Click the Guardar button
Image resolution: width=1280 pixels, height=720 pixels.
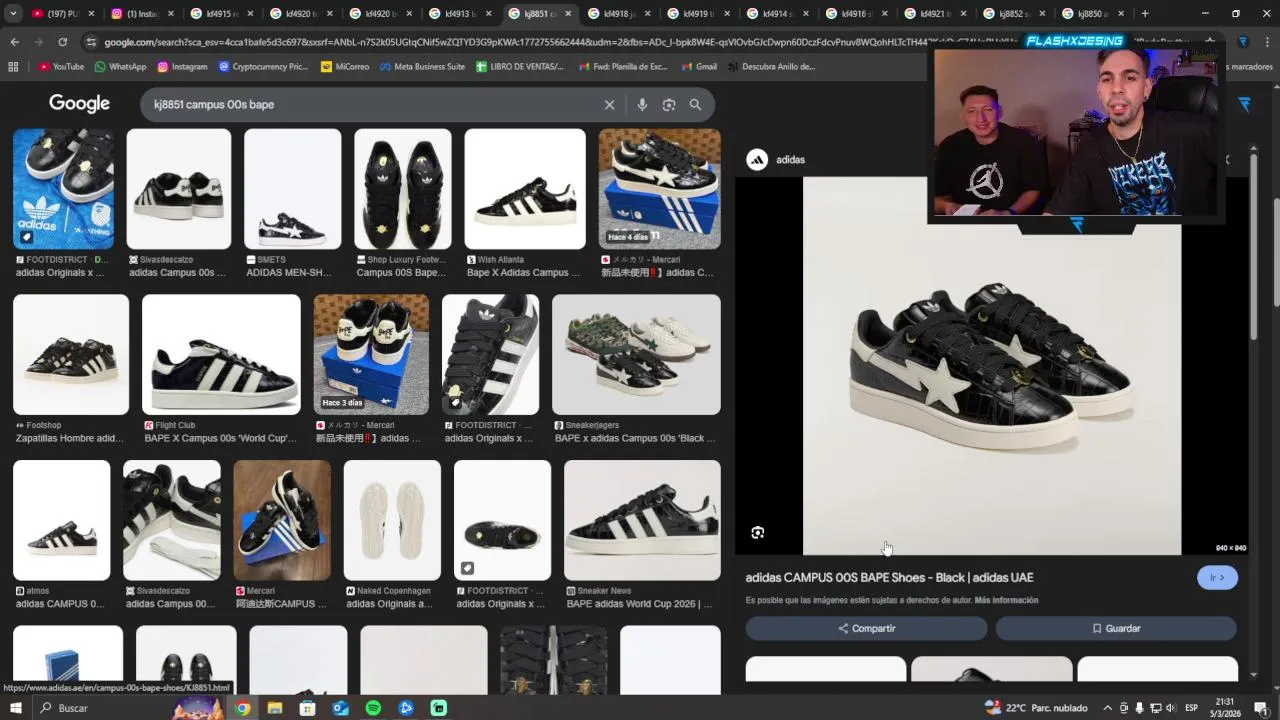tap(1116, 628)
